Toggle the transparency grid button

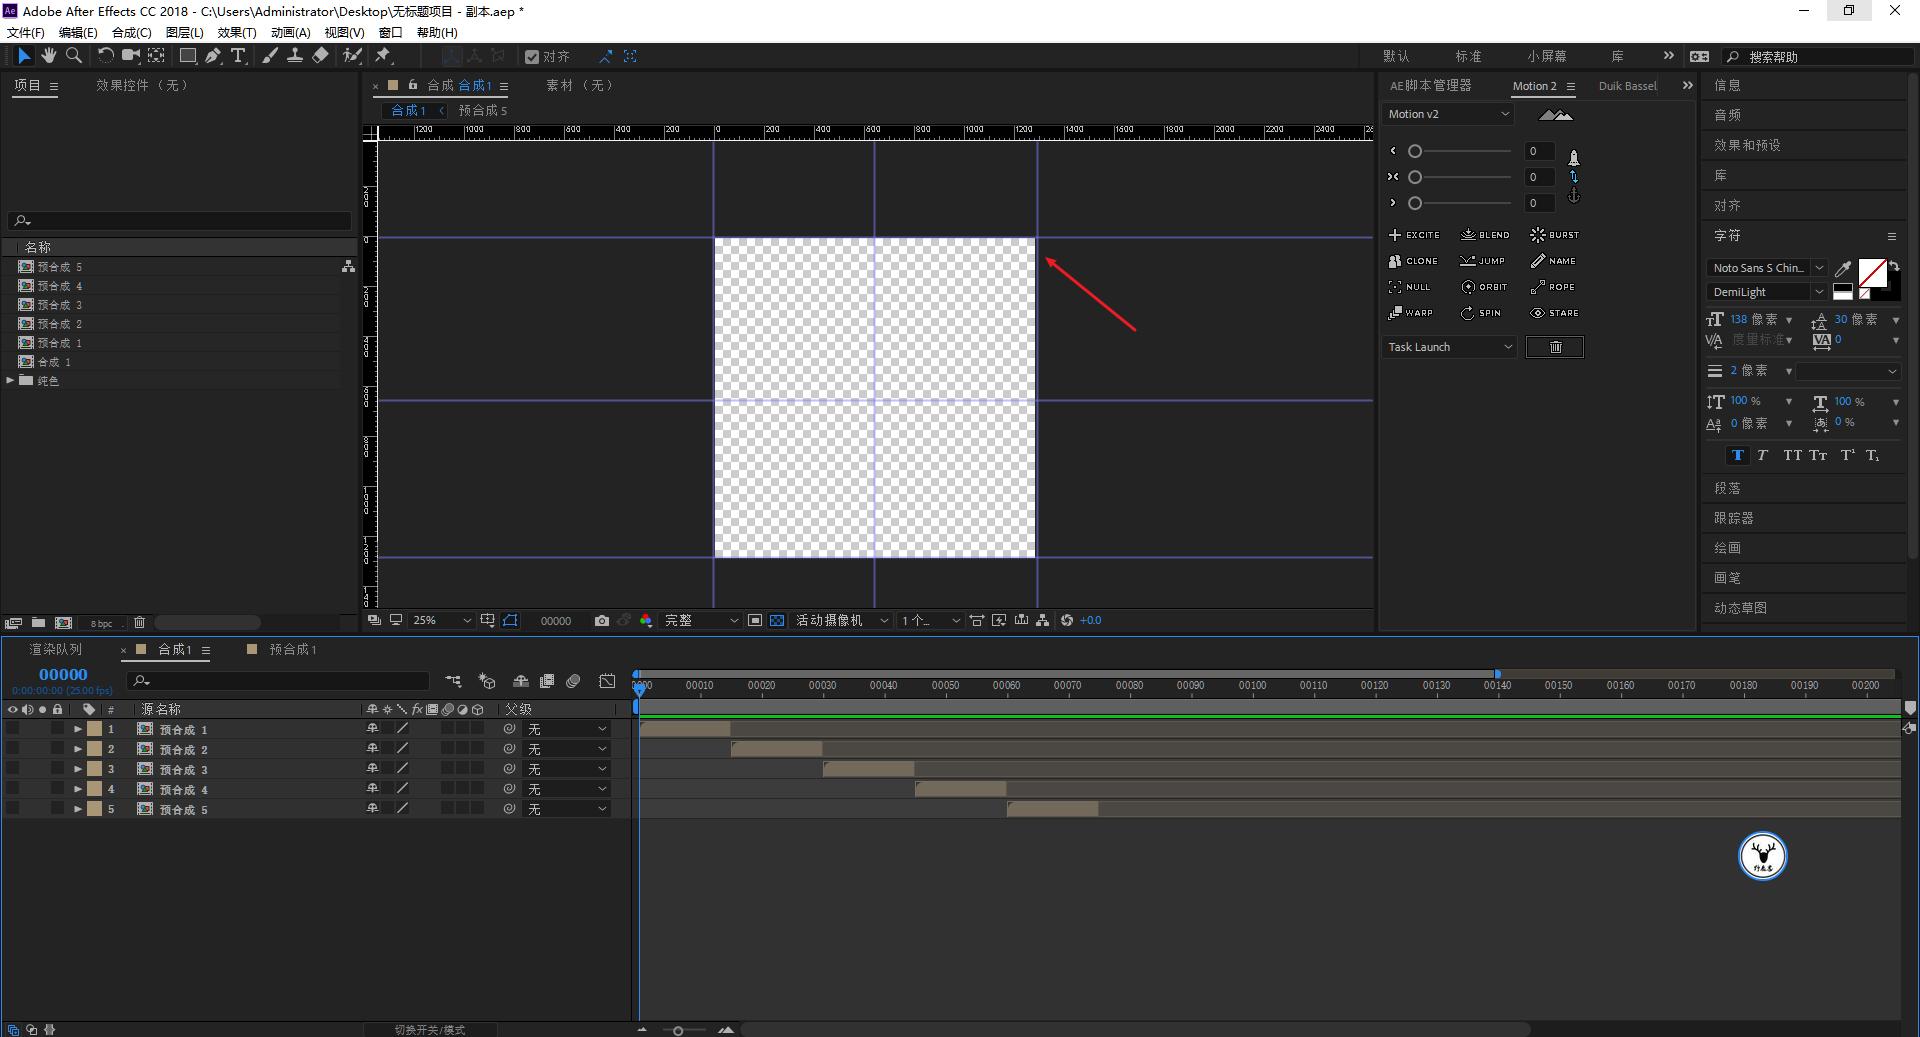tap(777, 620)
